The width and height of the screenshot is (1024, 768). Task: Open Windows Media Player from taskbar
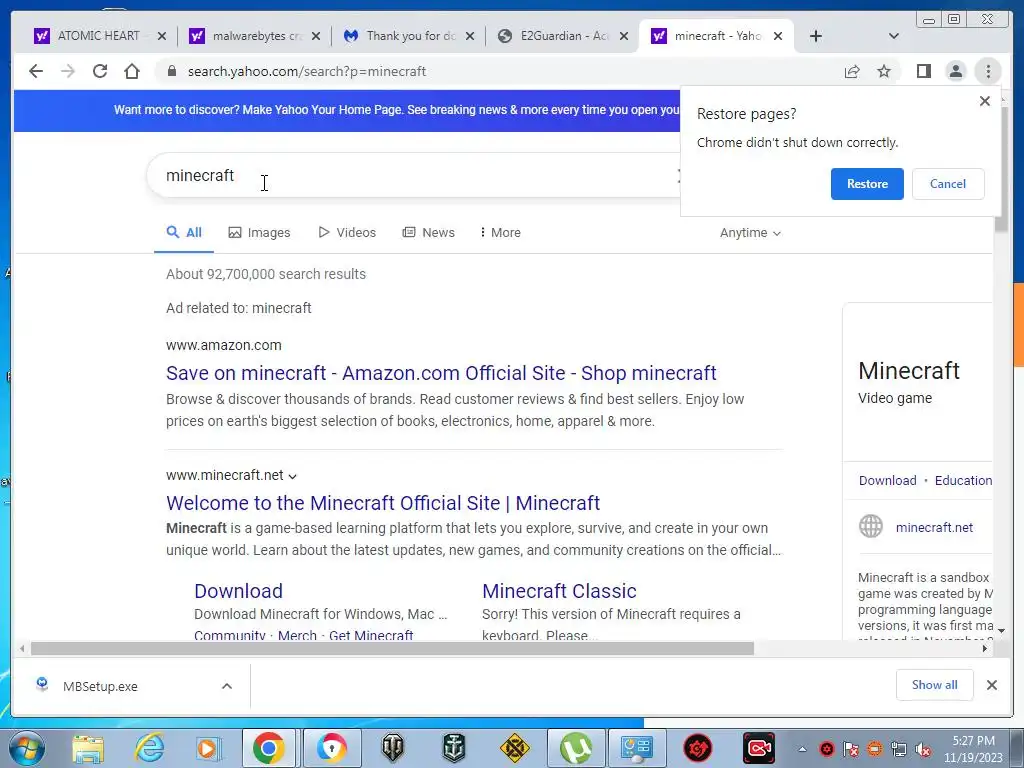coord(209,748)
